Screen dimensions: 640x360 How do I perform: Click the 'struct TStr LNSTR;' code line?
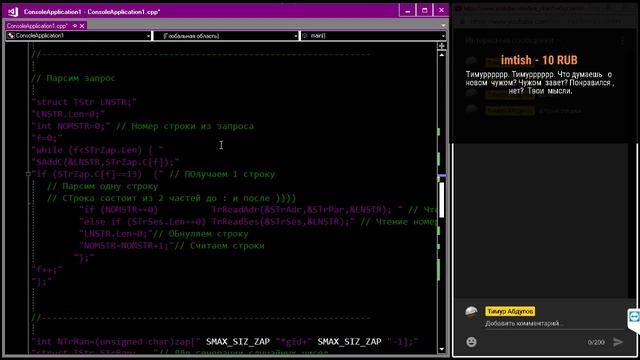tap(84, 102)
